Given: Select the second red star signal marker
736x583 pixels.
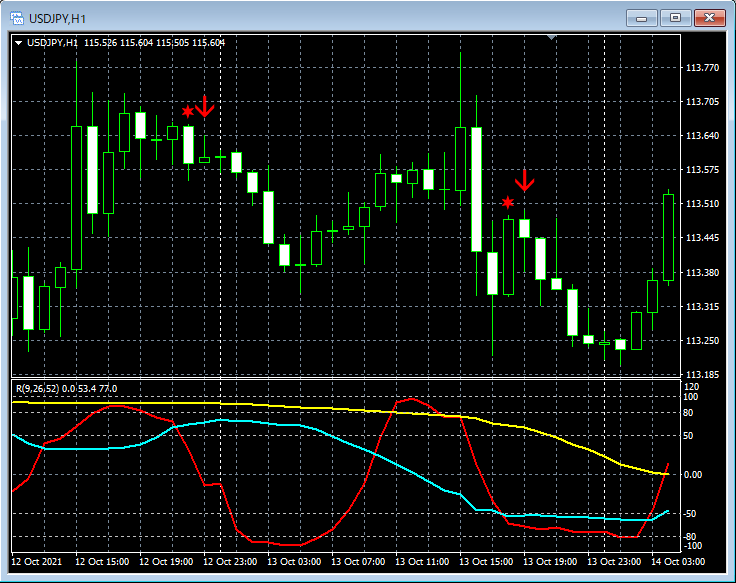Looking at the screenshot, I should (x=507, y=203).
